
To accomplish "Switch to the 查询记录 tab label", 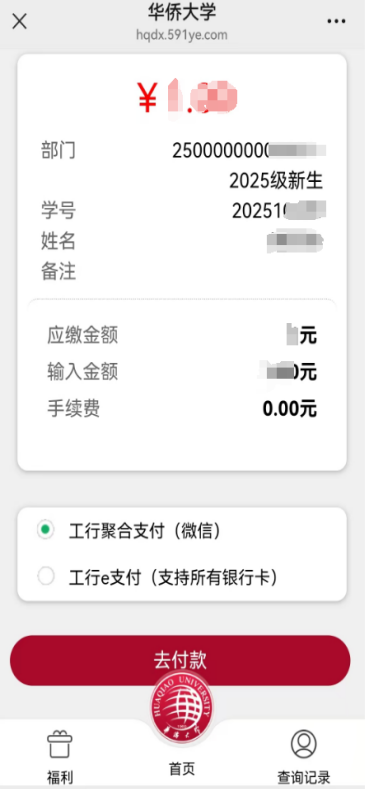I will [x=304, y=776].
